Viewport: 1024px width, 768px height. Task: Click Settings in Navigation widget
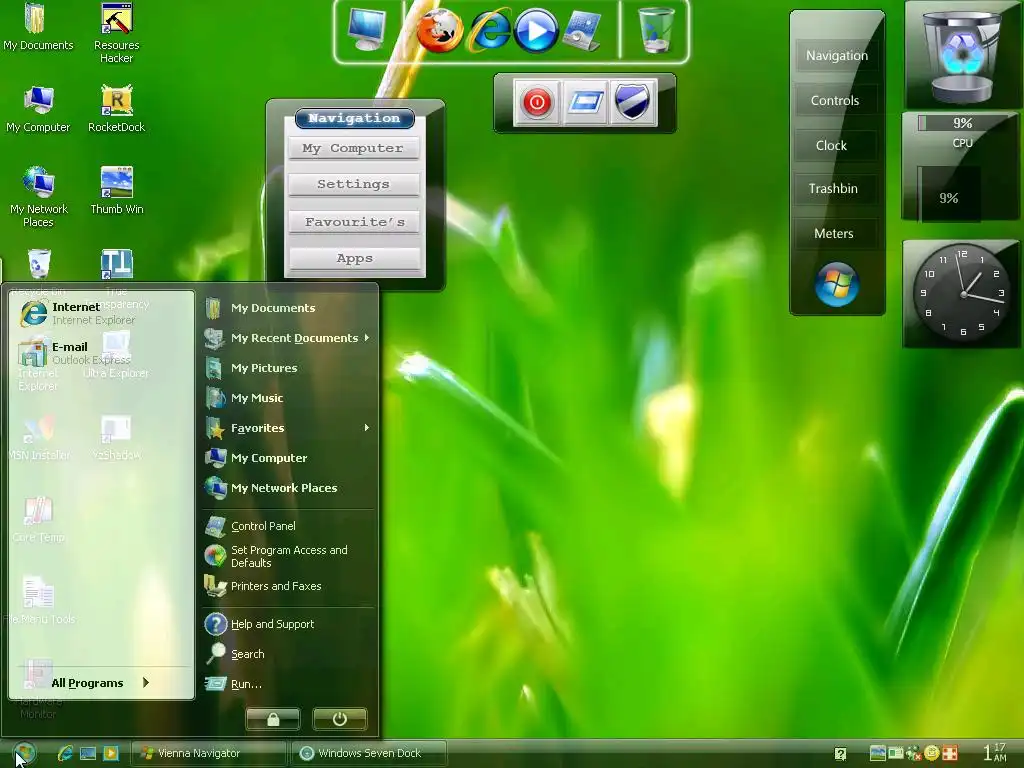point(353,184)
